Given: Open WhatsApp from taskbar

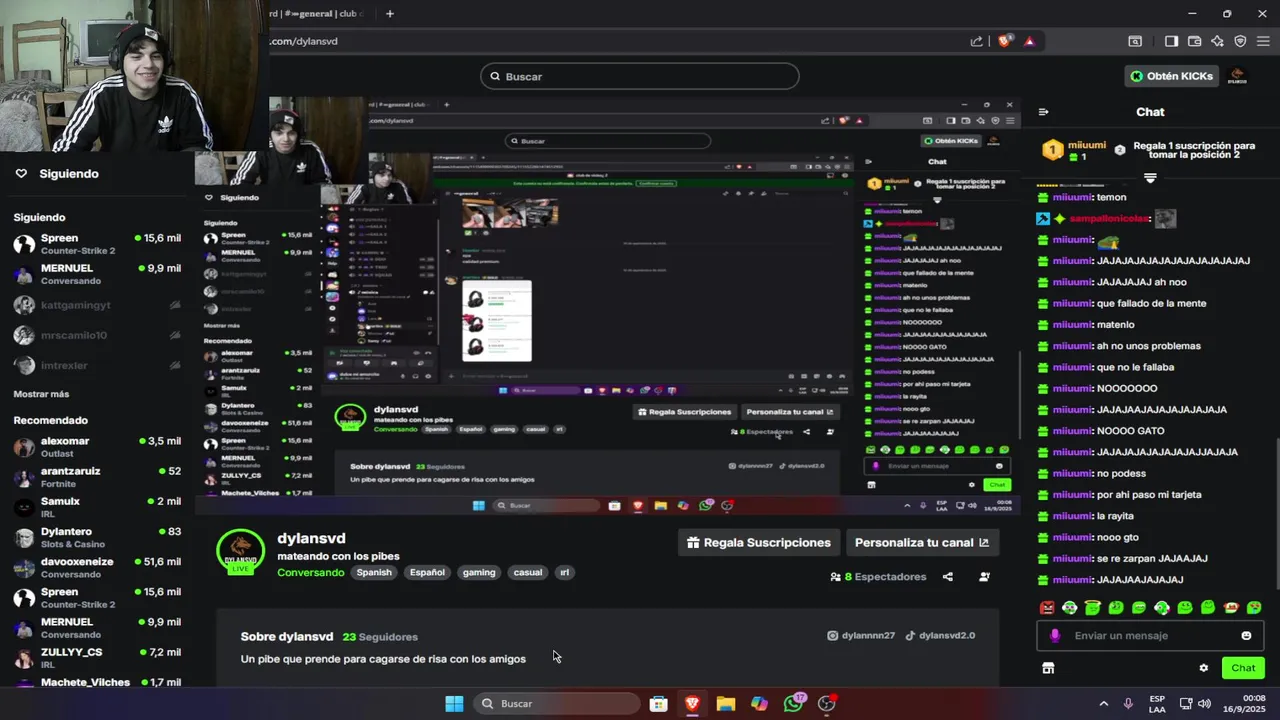Looking at the screenshot, I should (793, 704).
